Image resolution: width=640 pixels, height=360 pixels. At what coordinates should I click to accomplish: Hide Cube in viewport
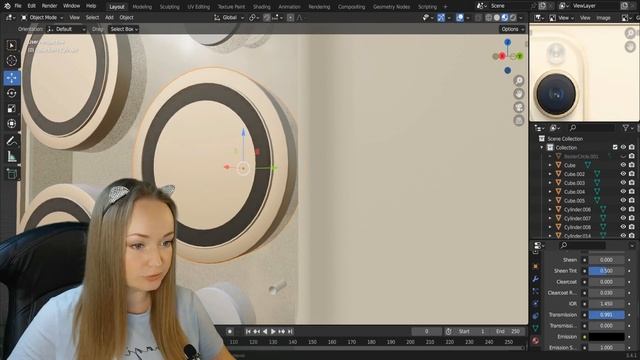(x=623, y=165)
